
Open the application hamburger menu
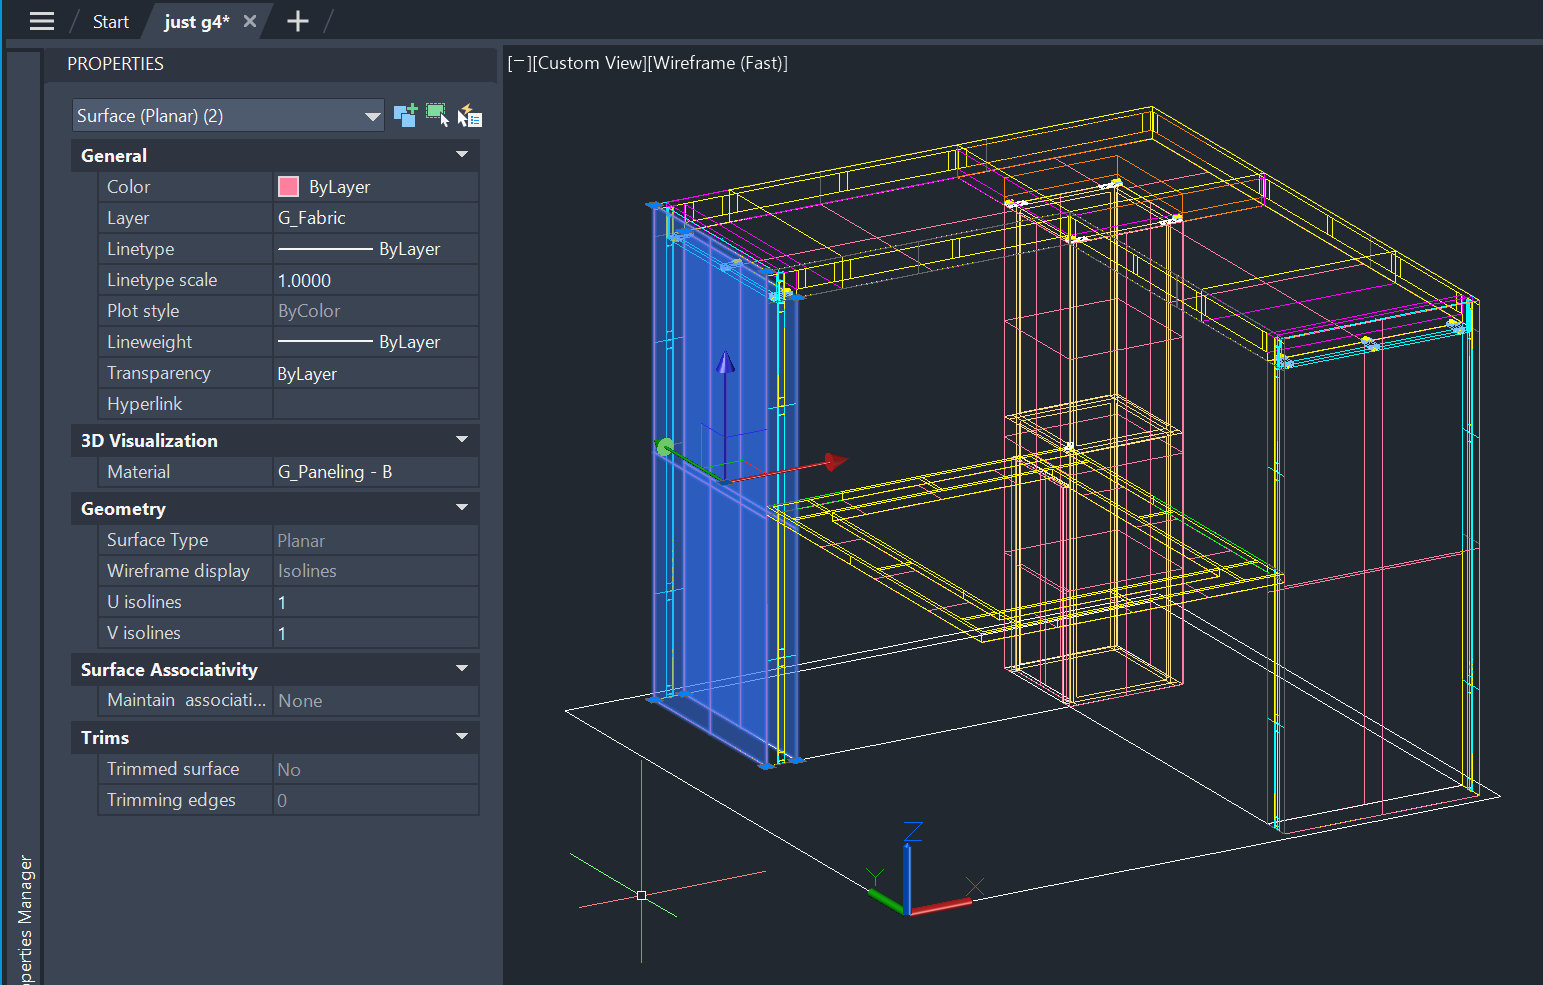click(x=39, y=20)
